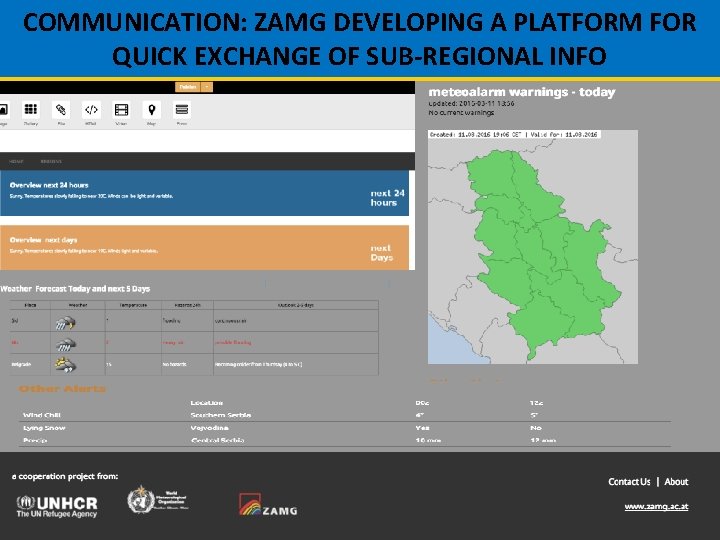The width and height of the screenshot is (720, 540).
Task: Open the Contact Us link
Action: (x=629, y=482)
